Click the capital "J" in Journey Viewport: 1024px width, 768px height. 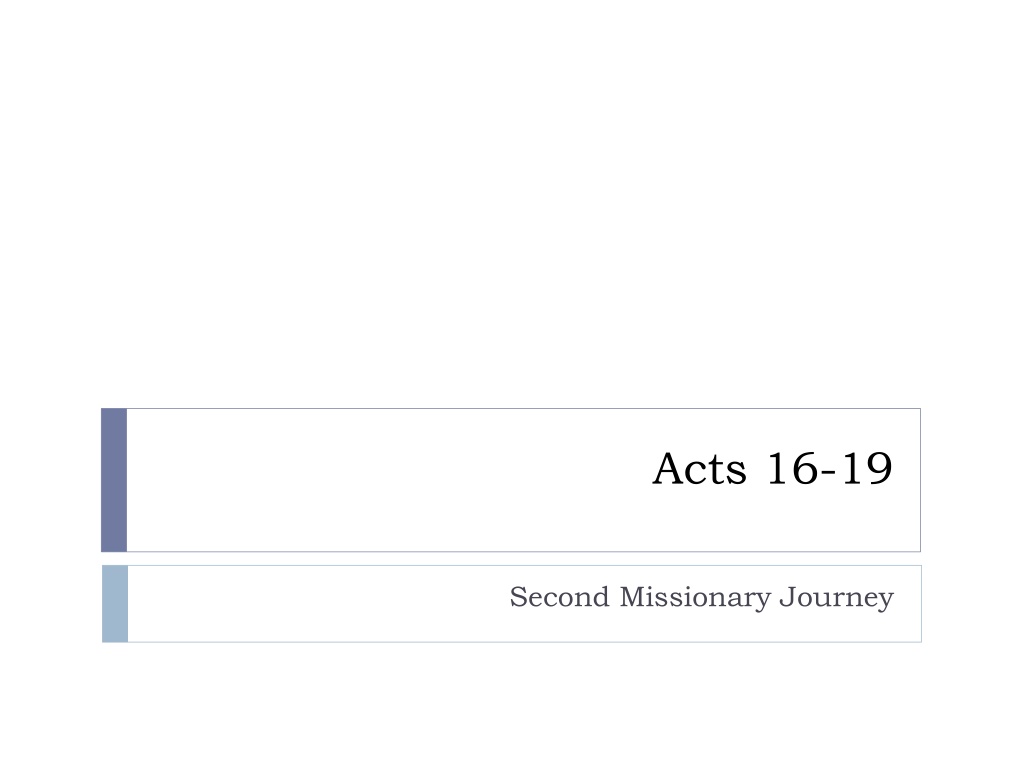coord(788,598)
